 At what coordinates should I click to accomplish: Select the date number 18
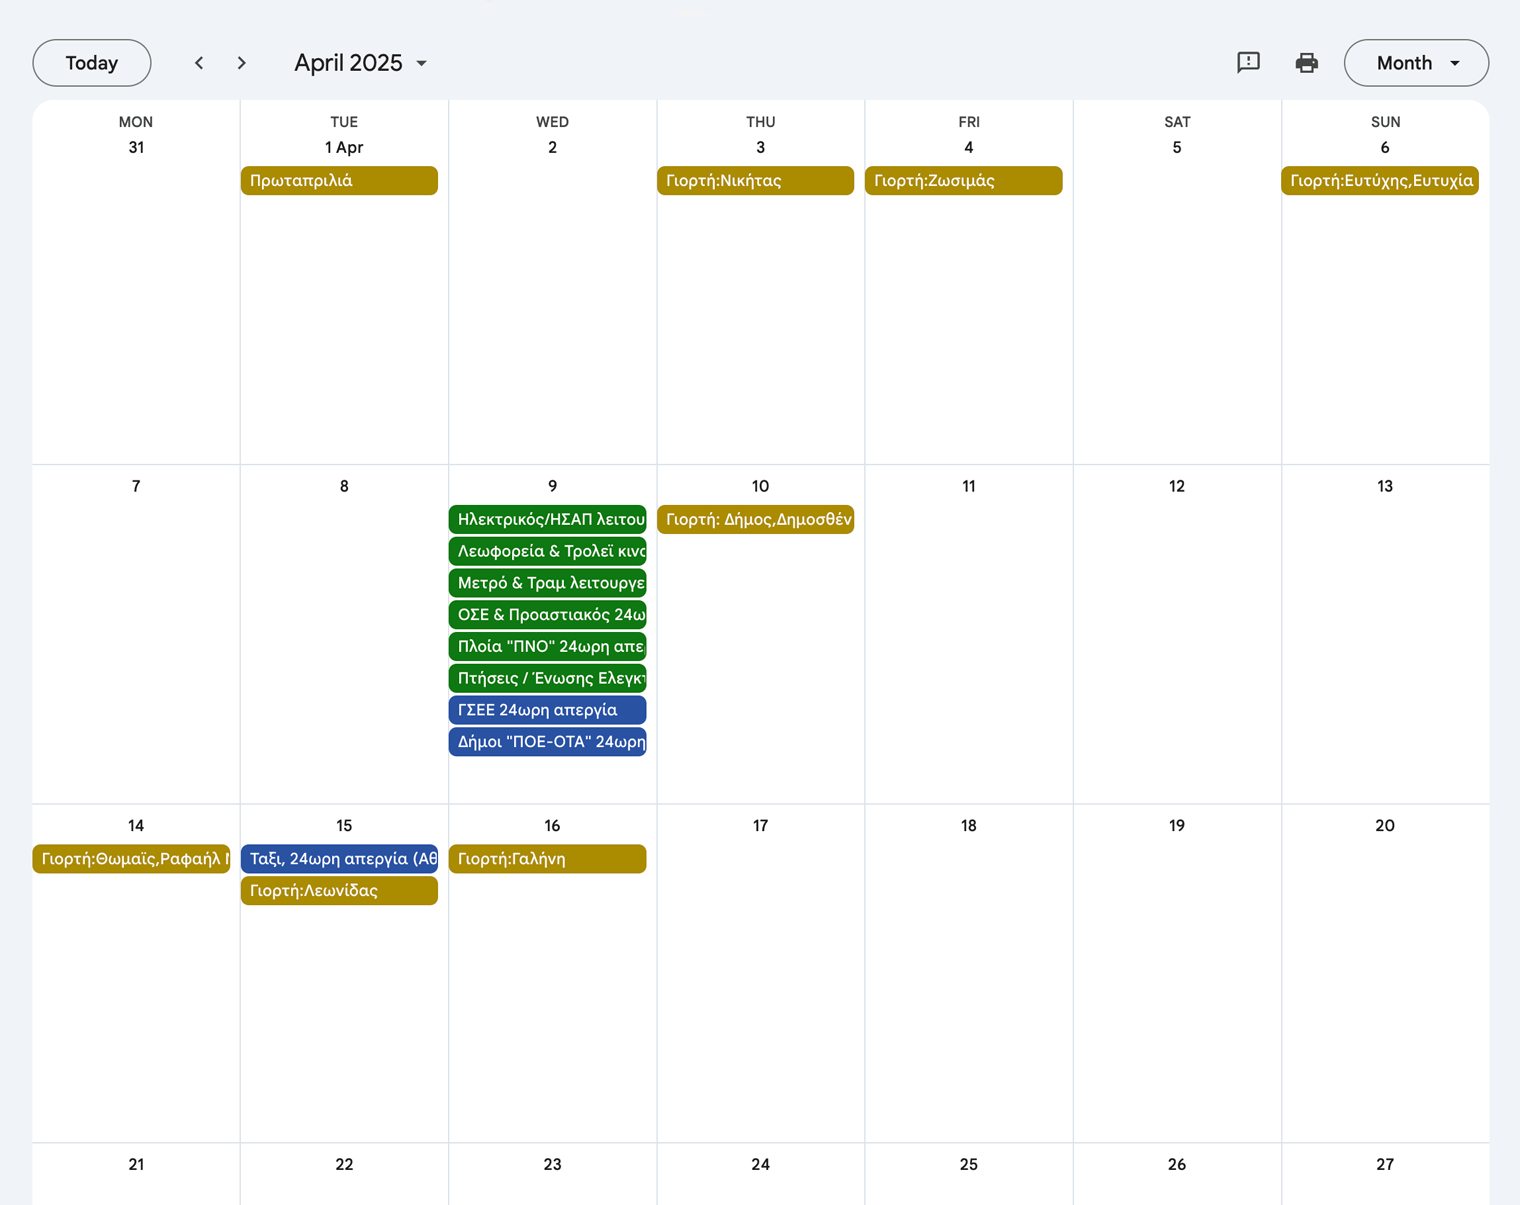[x=969, y=826]
